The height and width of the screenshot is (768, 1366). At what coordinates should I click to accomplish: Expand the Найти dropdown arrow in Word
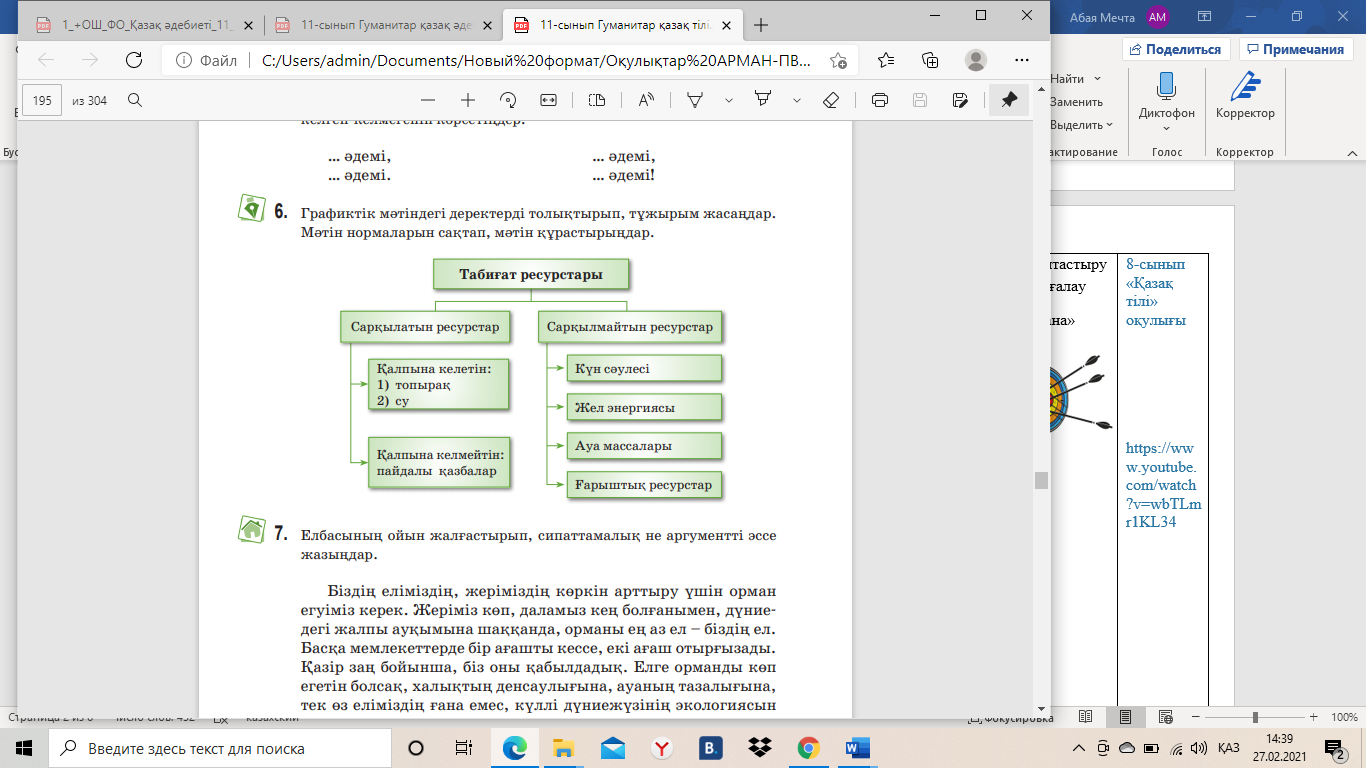(1098, 78)
